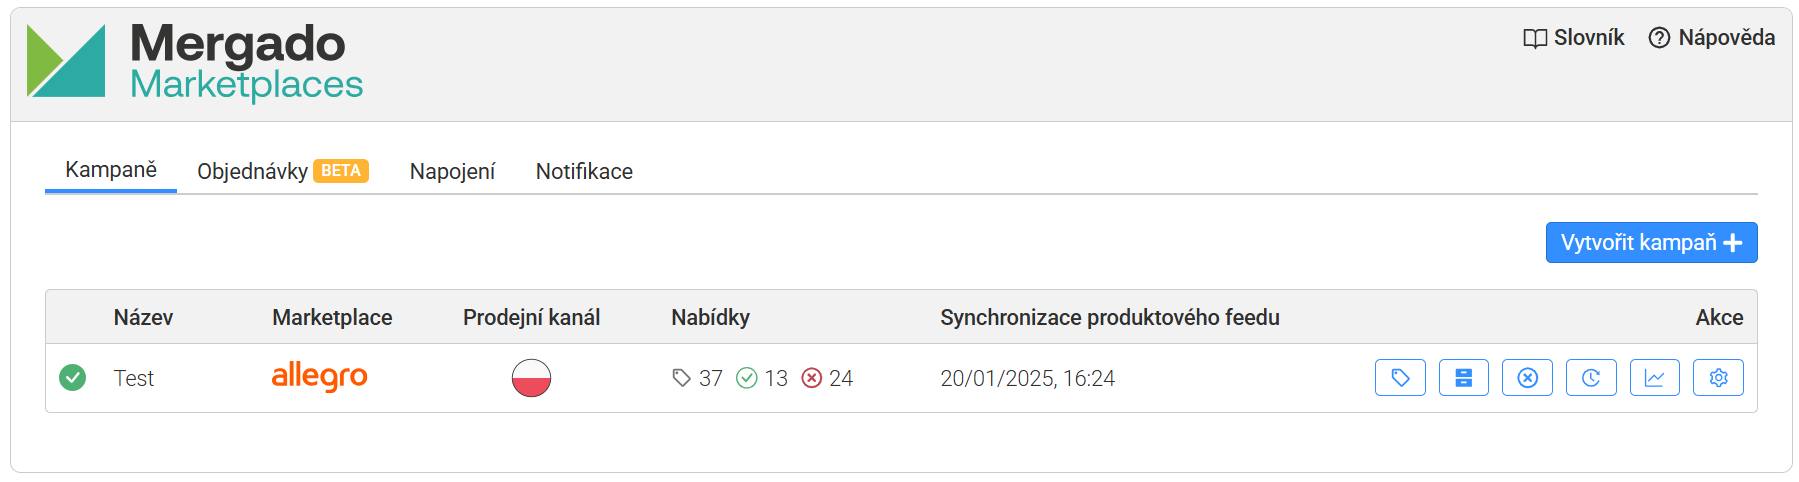
Task: Click the Poland flag sales channel icon
Action: 531,378
